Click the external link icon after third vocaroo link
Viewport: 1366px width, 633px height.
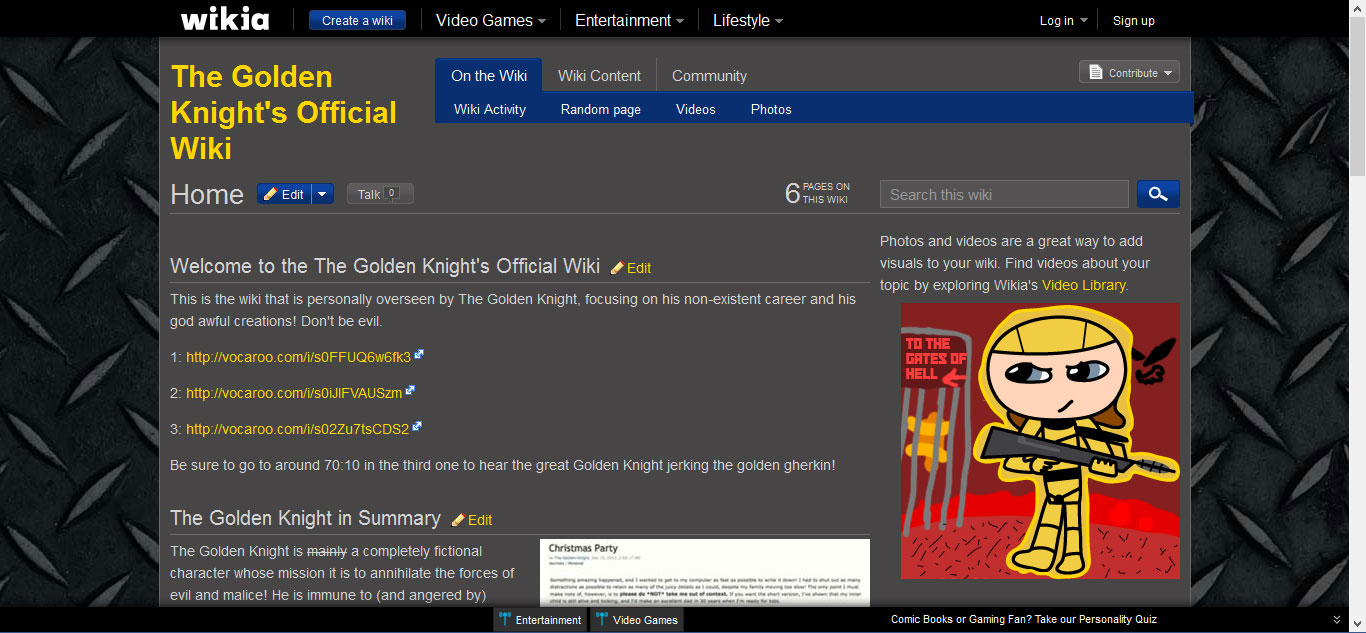[x=417, y=427]
